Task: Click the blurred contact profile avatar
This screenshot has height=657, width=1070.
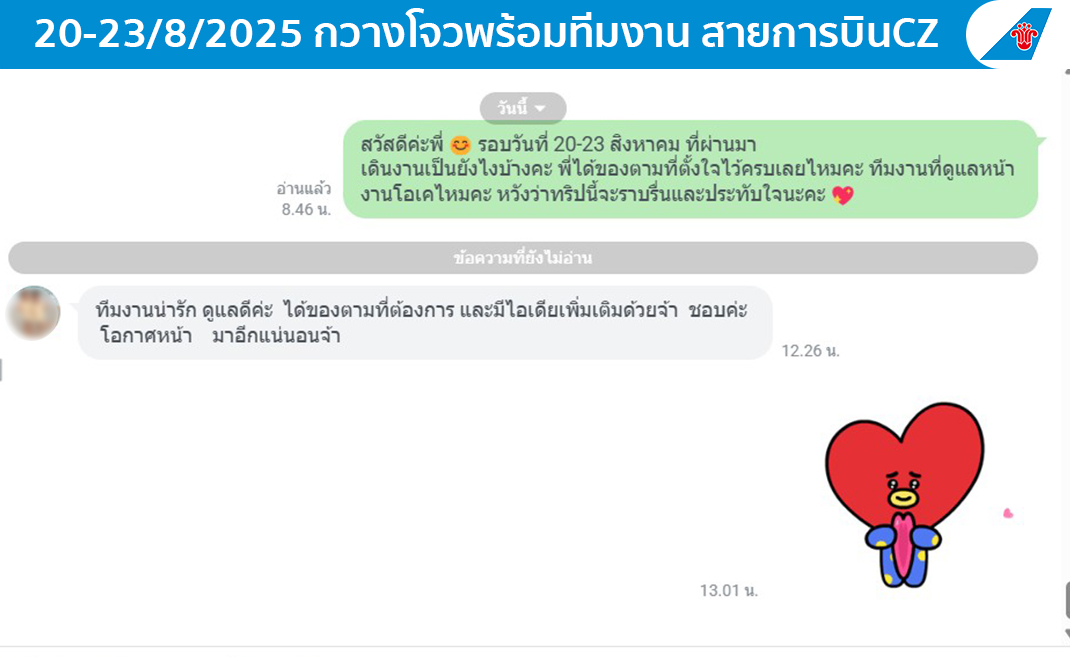Action: tap(33, 312)
